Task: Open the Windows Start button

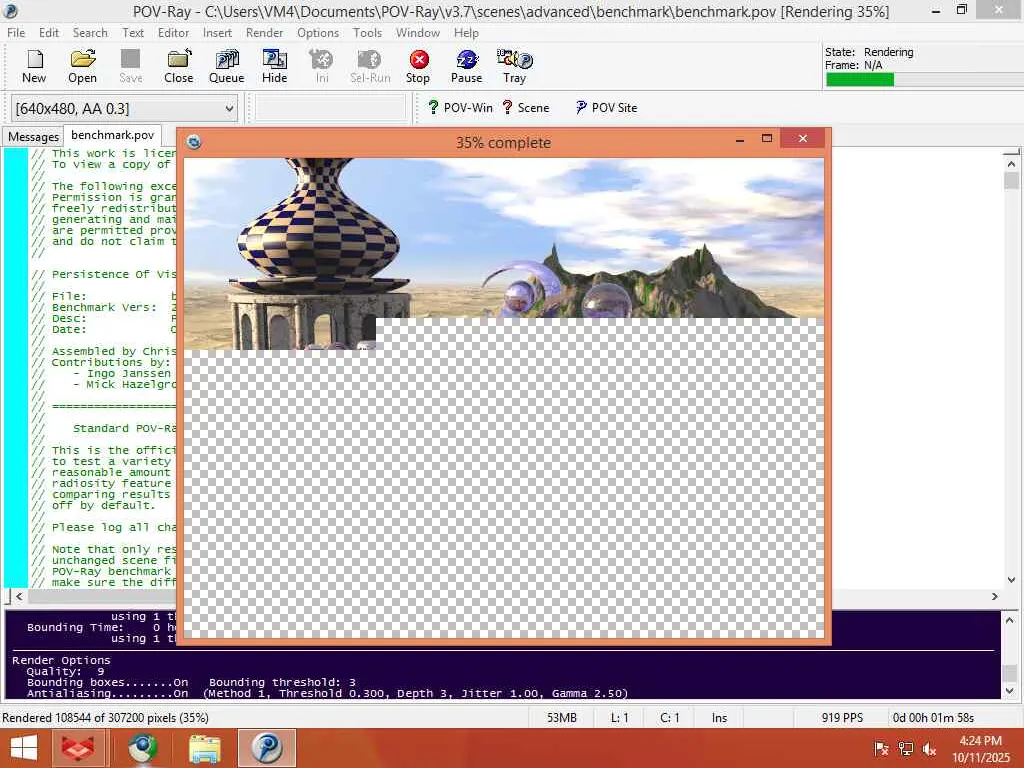Action: coord(24,748)
